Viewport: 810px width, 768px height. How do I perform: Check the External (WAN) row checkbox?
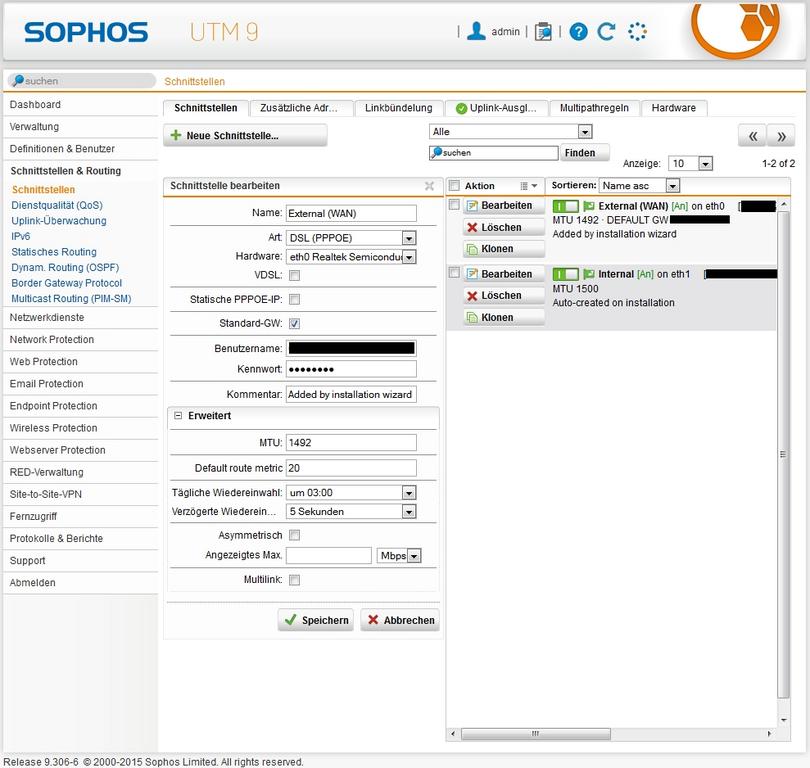454,205
